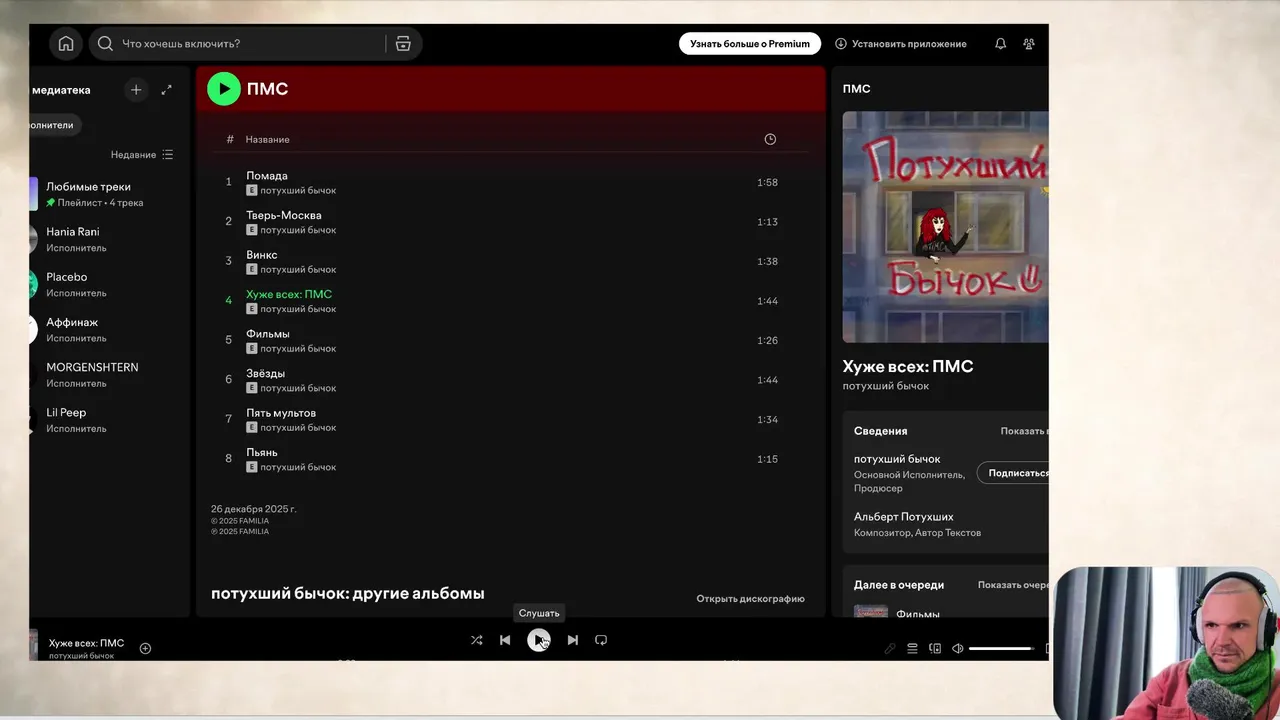Open потухший бычок: другие альбомы heading
Viewport: 1280px width, 720px height.
pos(347,593)
